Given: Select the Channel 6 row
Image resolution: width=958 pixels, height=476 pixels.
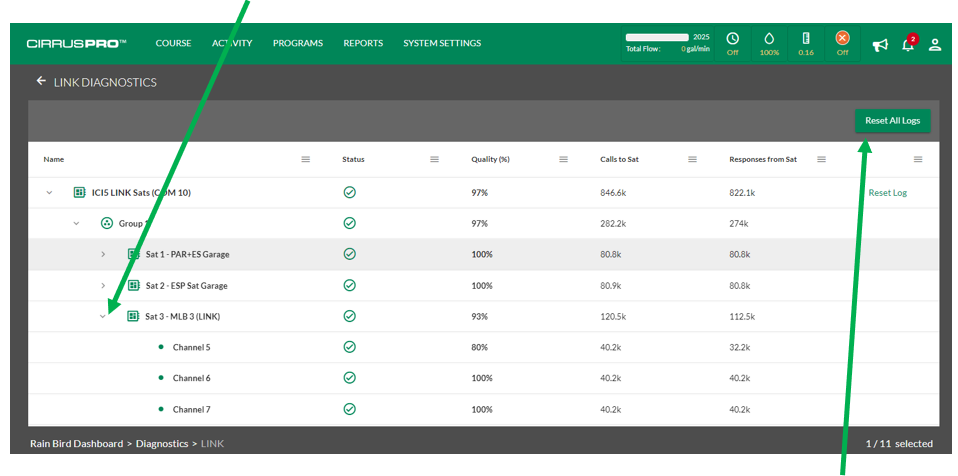Looking at the screenshot, I should 483,378.
